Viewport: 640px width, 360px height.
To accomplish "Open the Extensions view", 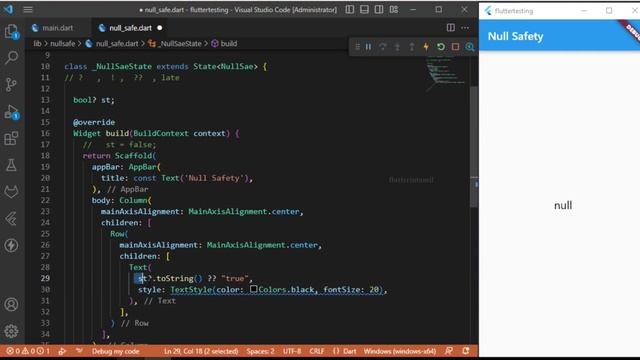I will [x=11, y=138].
